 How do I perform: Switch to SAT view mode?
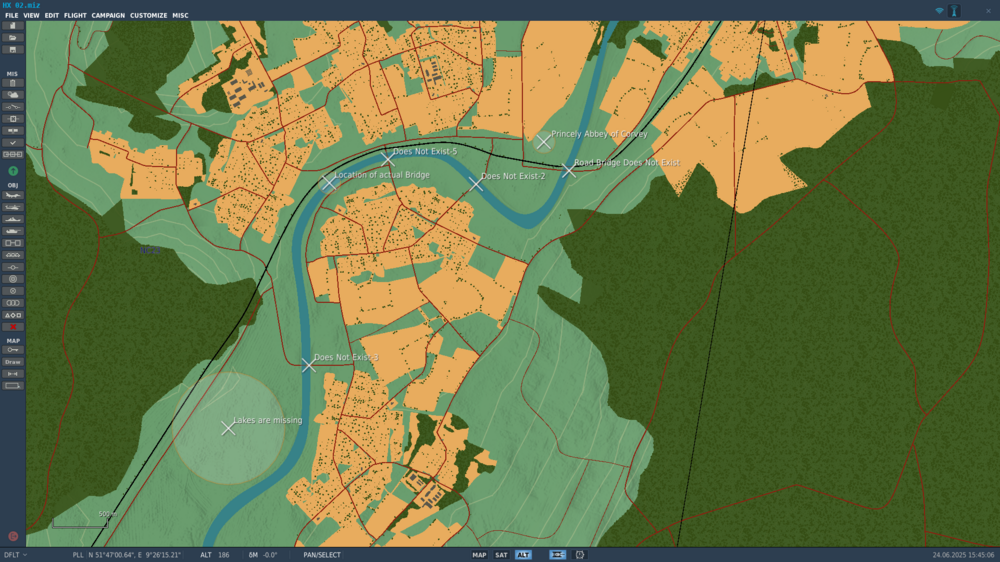[501, 555]
